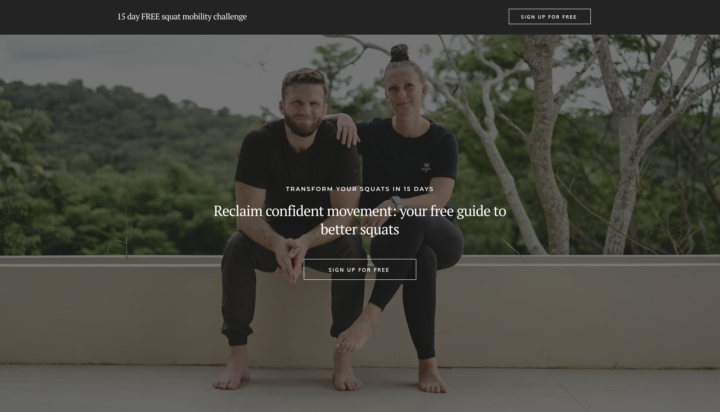720x412 pixels.
Task: Select the 'Transform your squats in 15 days' tagline
Action: [360, 189]
